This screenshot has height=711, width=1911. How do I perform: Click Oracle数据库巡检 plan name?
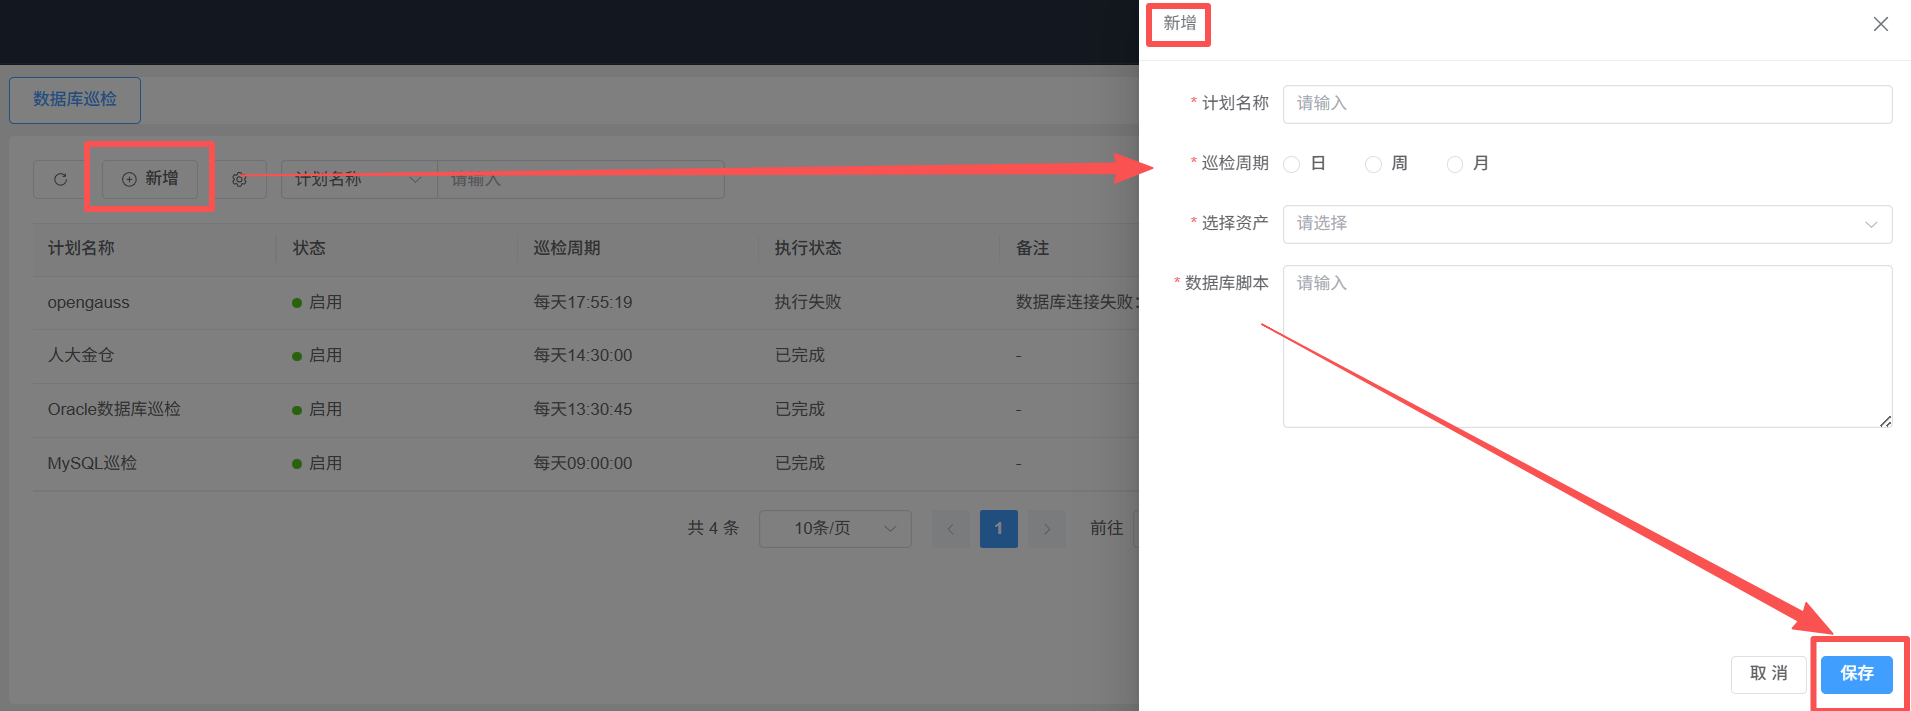[x=114, y=409]
